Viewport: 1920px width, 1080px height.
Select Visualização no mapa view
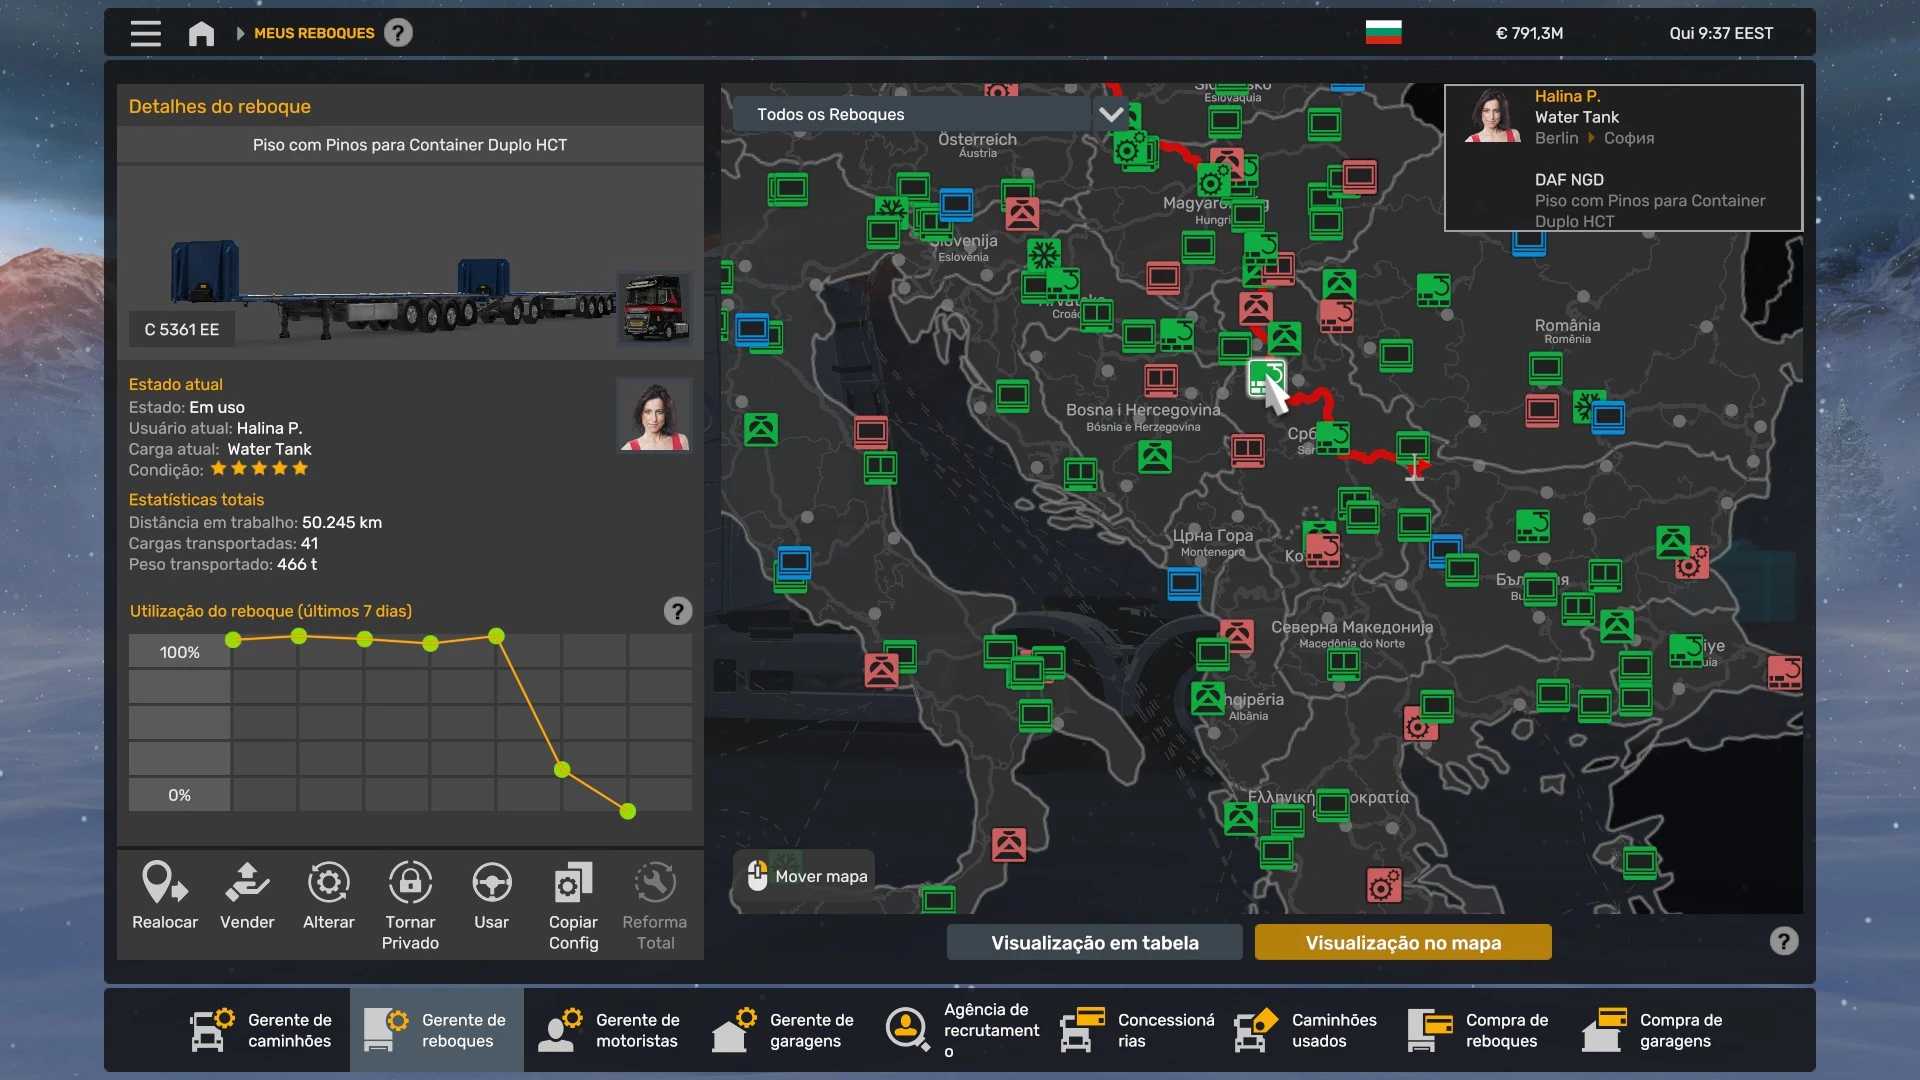tap(1402, 942)
